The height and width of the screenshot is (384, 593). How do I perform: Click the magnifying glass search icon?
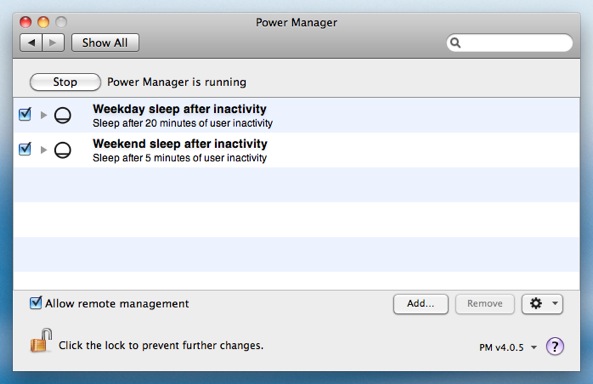pos(456,43)
